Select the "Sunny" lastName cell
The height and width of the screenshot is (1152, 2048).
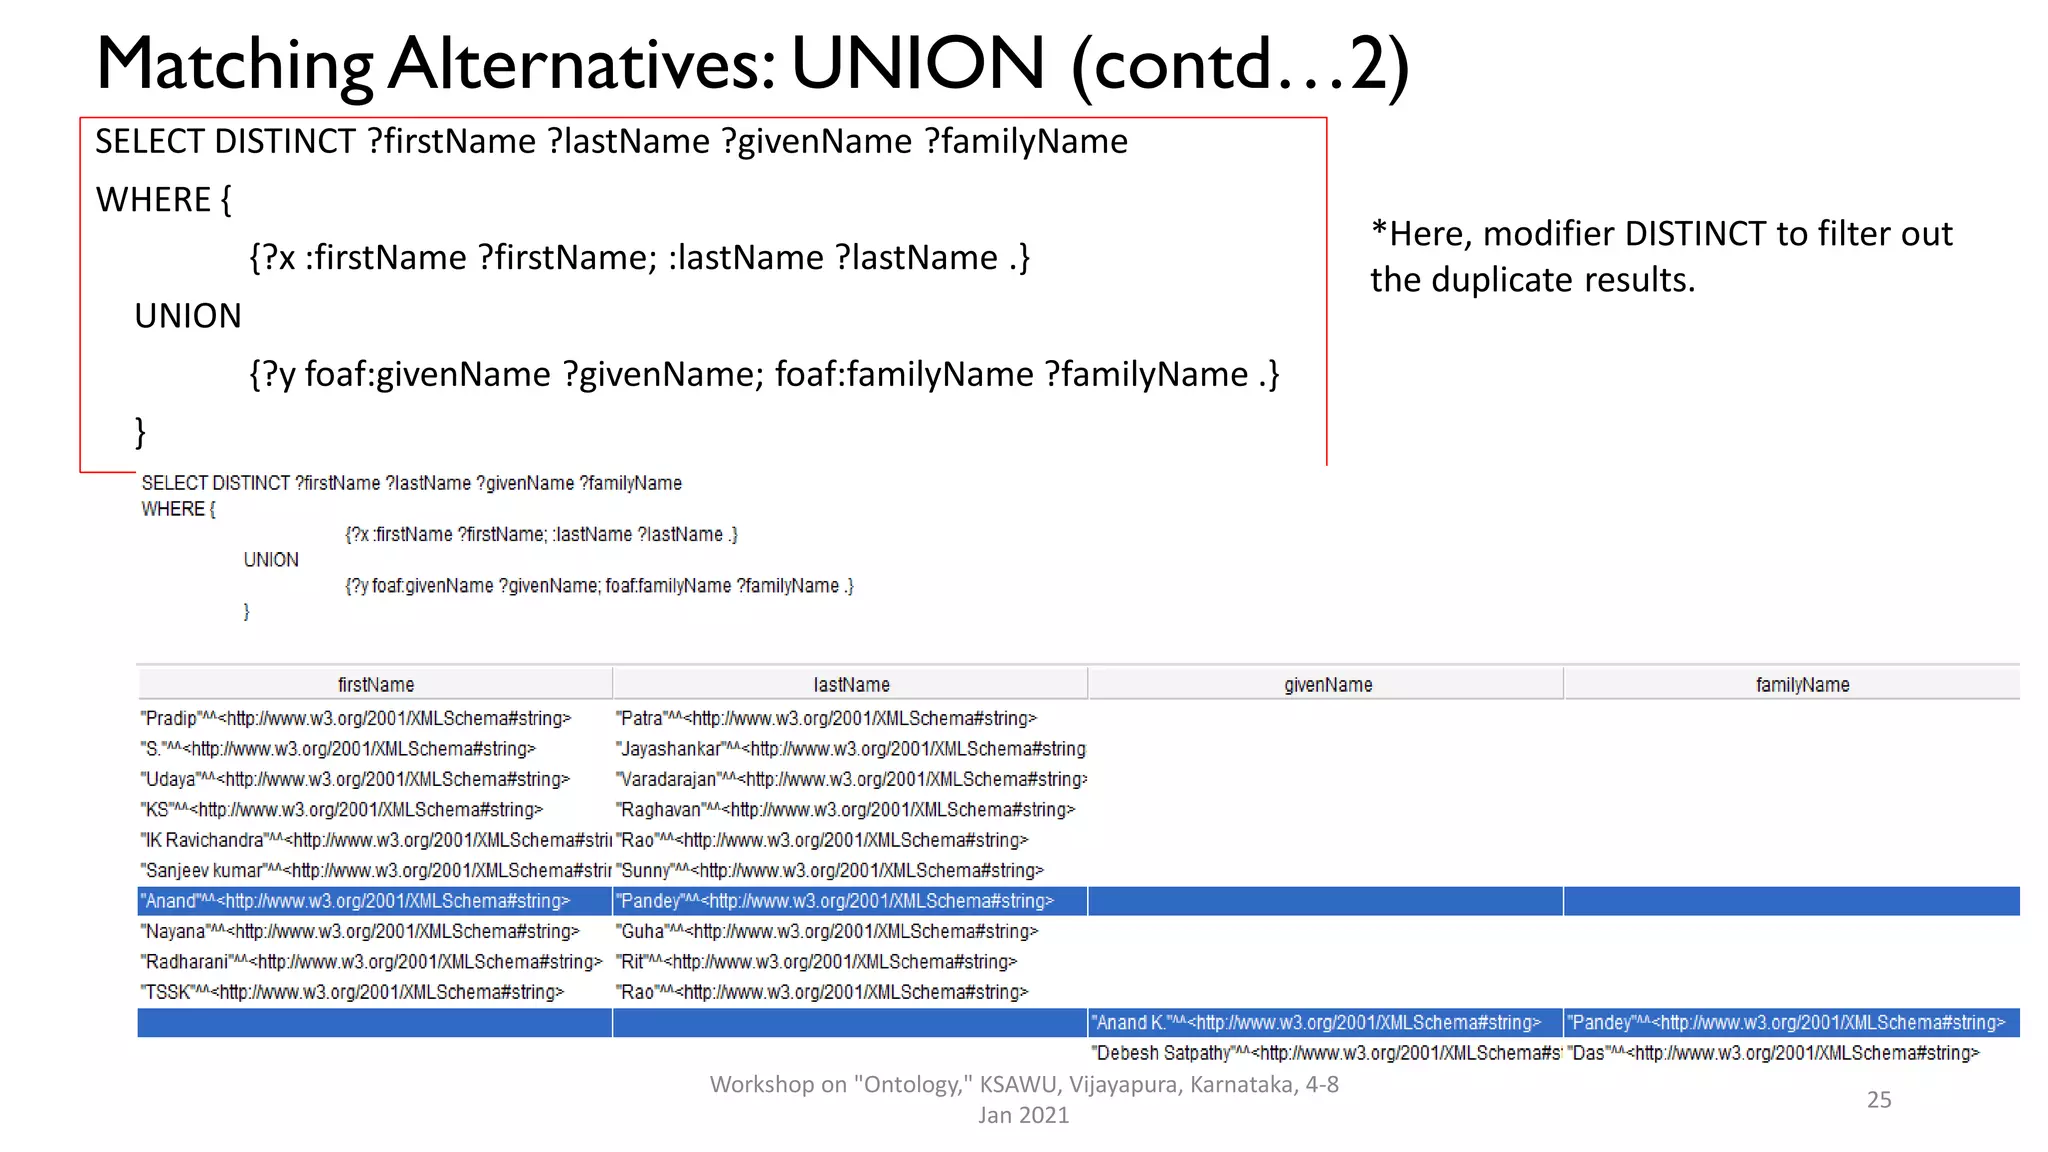tap(850, 870)
